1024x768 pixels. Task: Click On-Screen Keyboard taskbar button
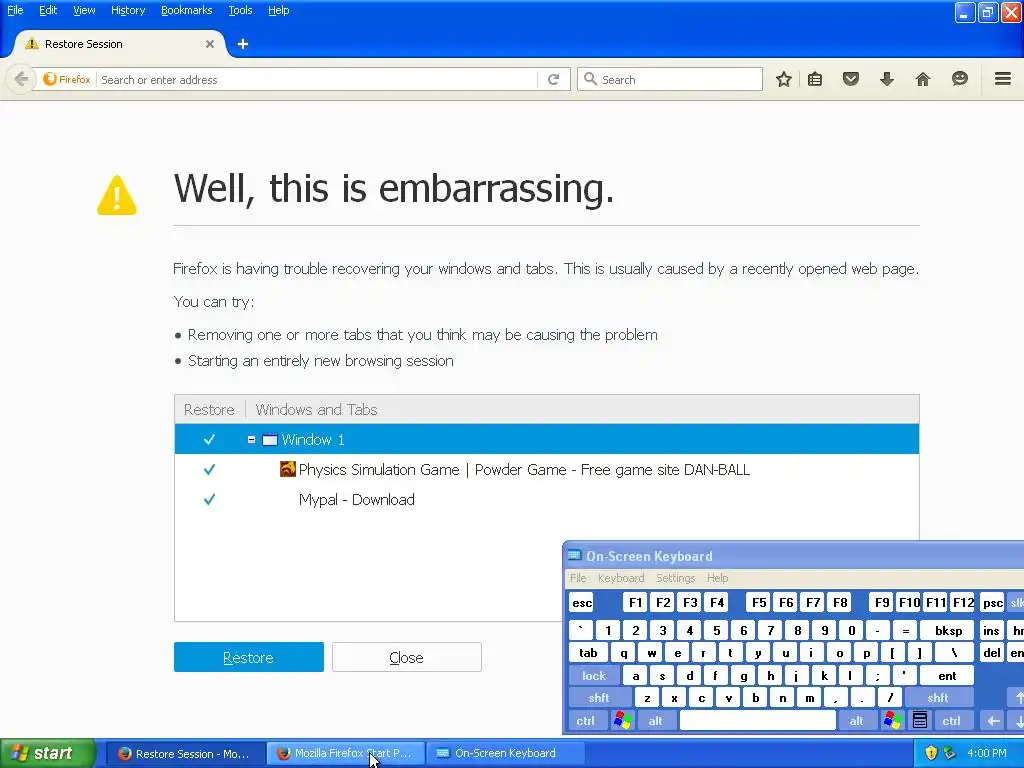pos(504,753)
